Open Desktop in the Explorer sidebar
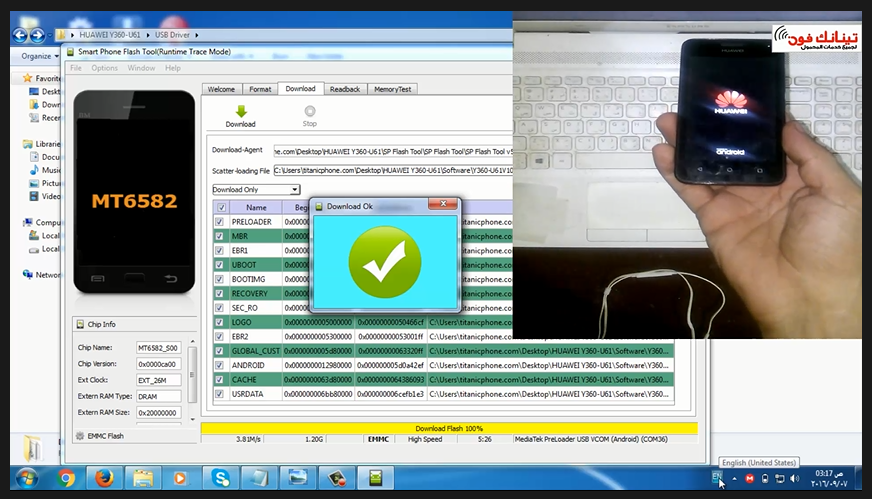This screenshot has width=872, height=499. (x=44, y=91)
